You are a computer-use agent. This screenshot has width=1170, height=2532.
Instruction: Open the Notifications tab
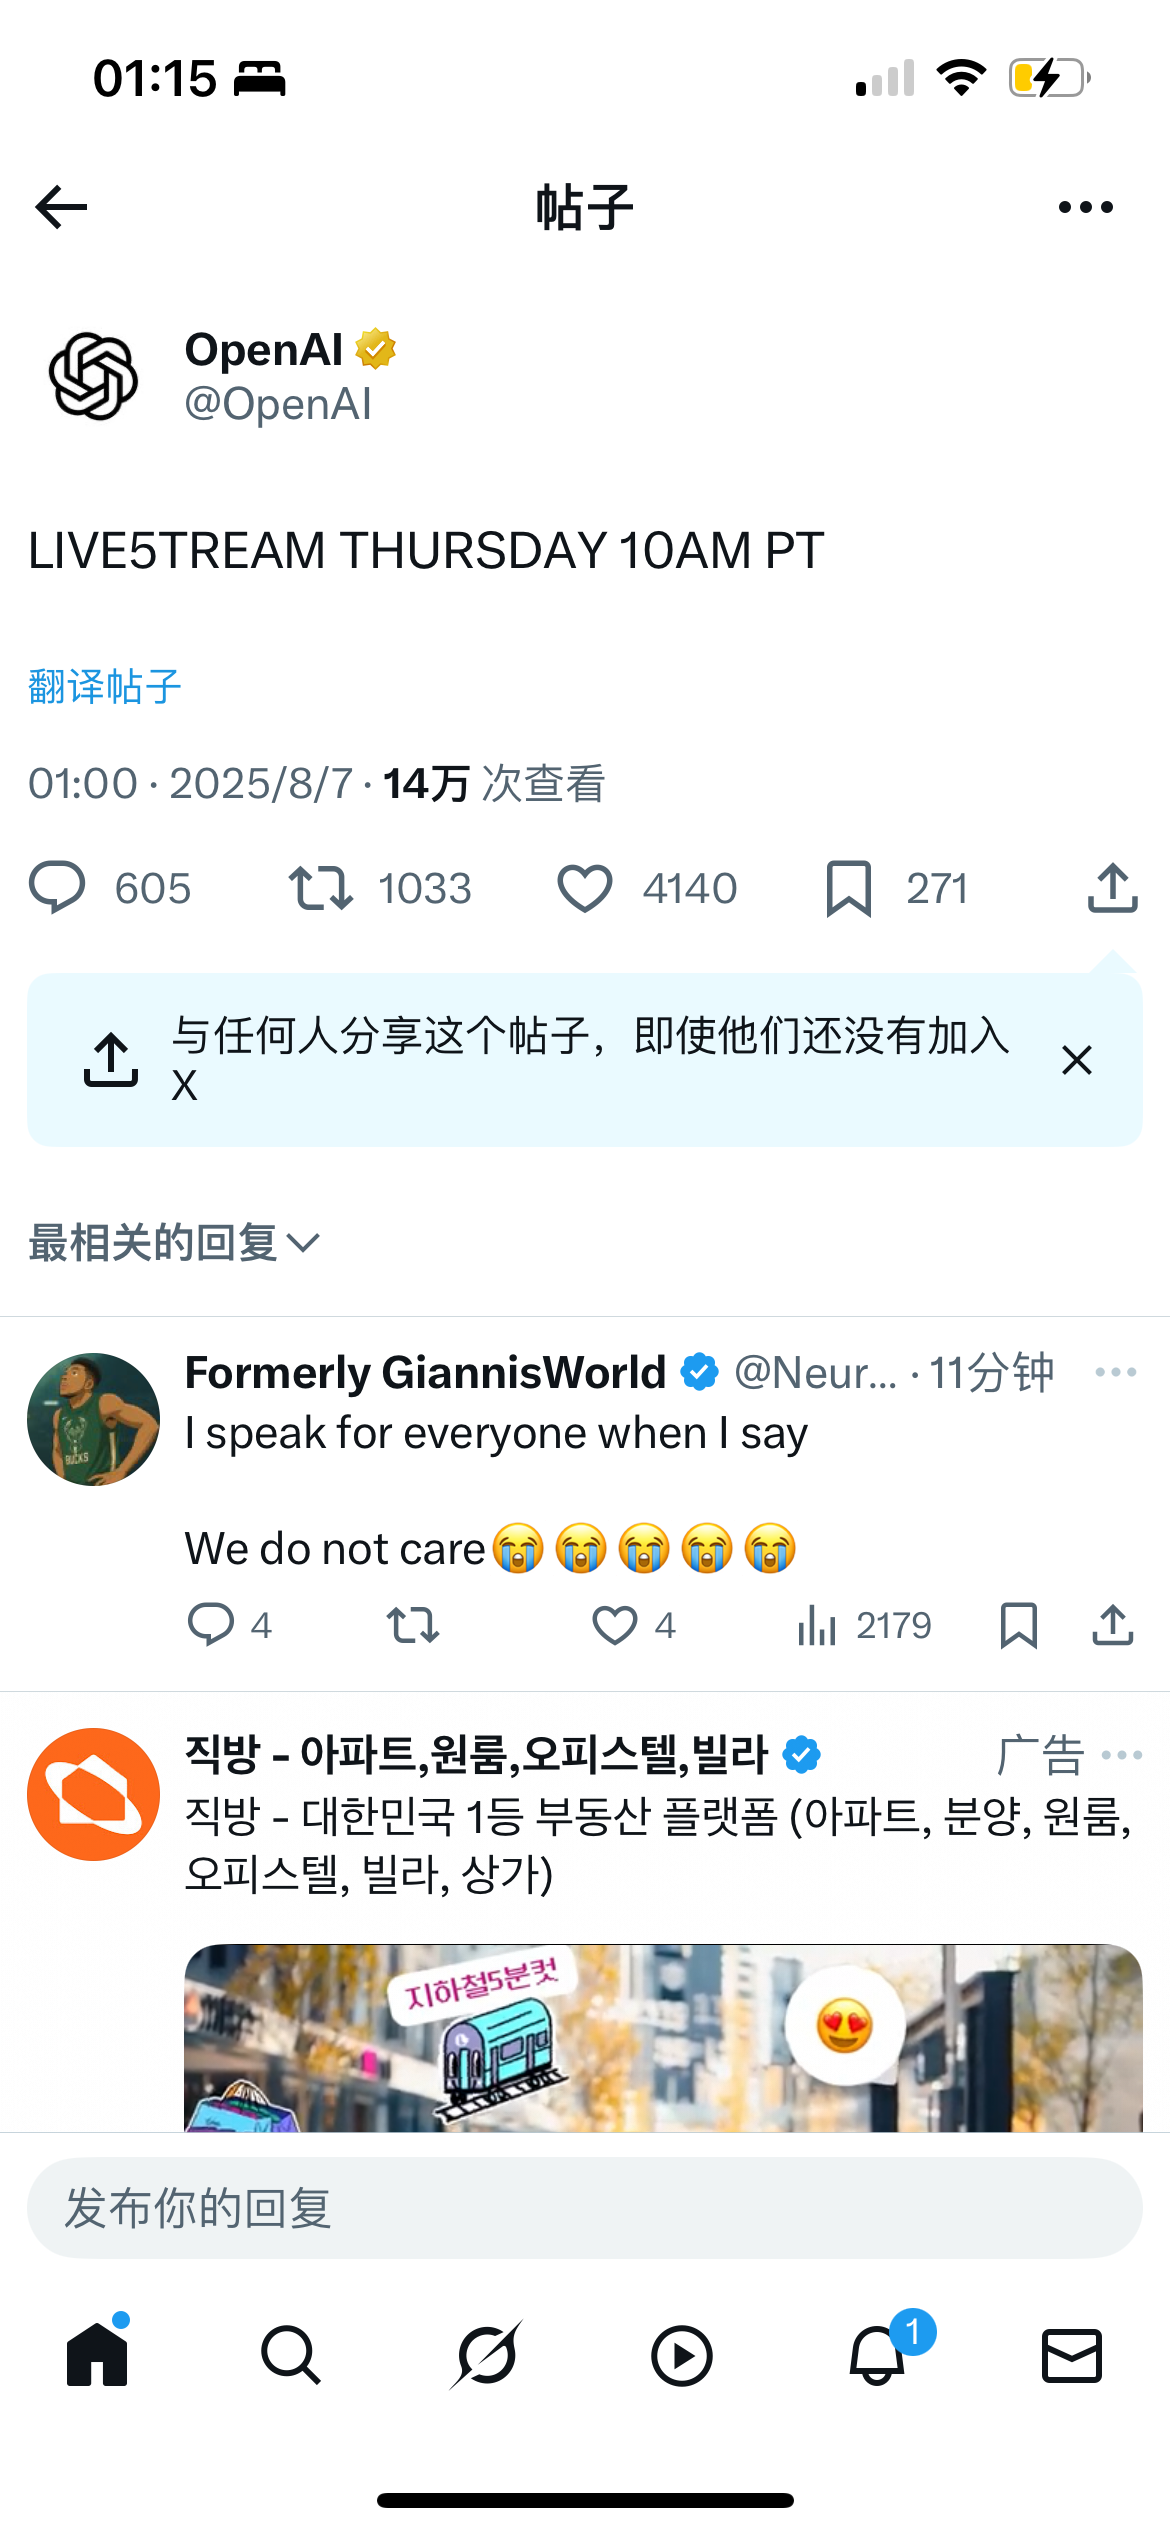[x=877, y=2355]
